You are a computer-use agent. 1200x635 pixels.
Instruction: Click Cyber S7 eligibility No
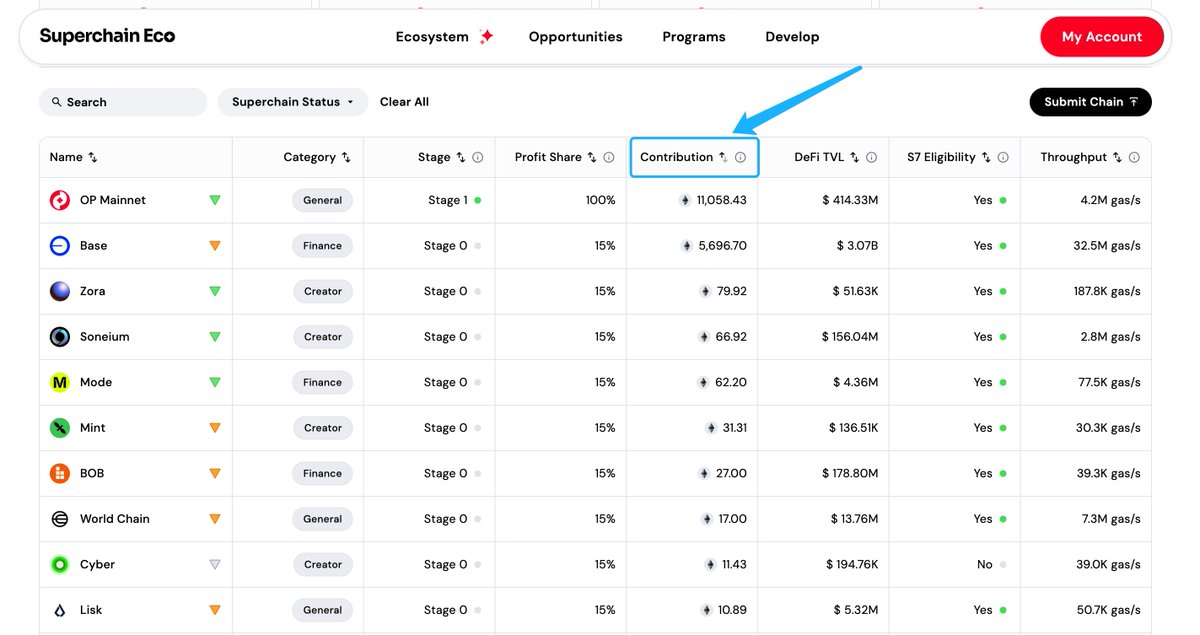click(x=985, y=564)
